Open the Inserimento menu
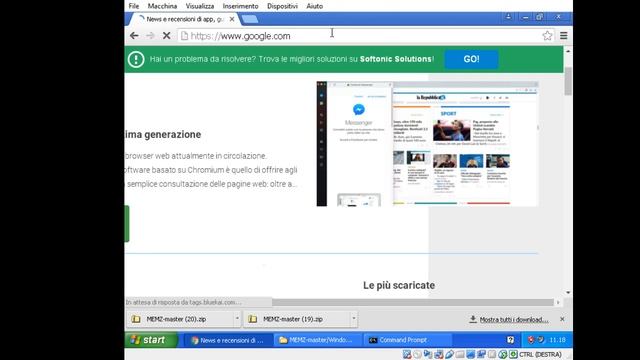The width and height of the screenshot is (640, 360). click(x=240, y=6)
